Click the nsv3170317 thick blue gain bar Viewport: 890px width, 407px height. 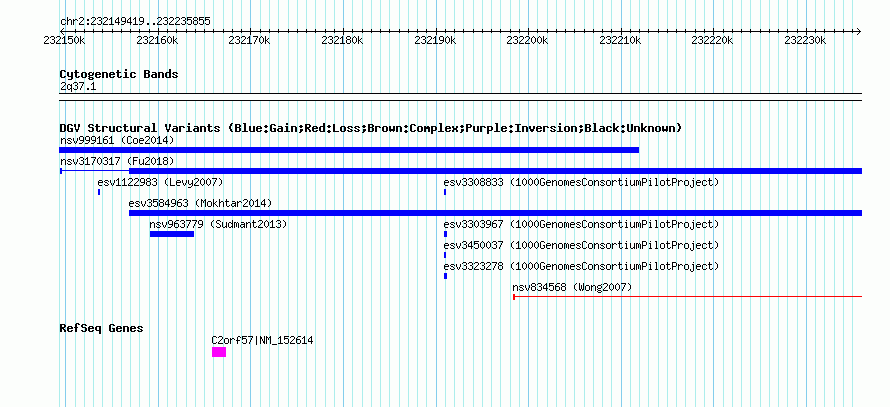coord(496,171)
